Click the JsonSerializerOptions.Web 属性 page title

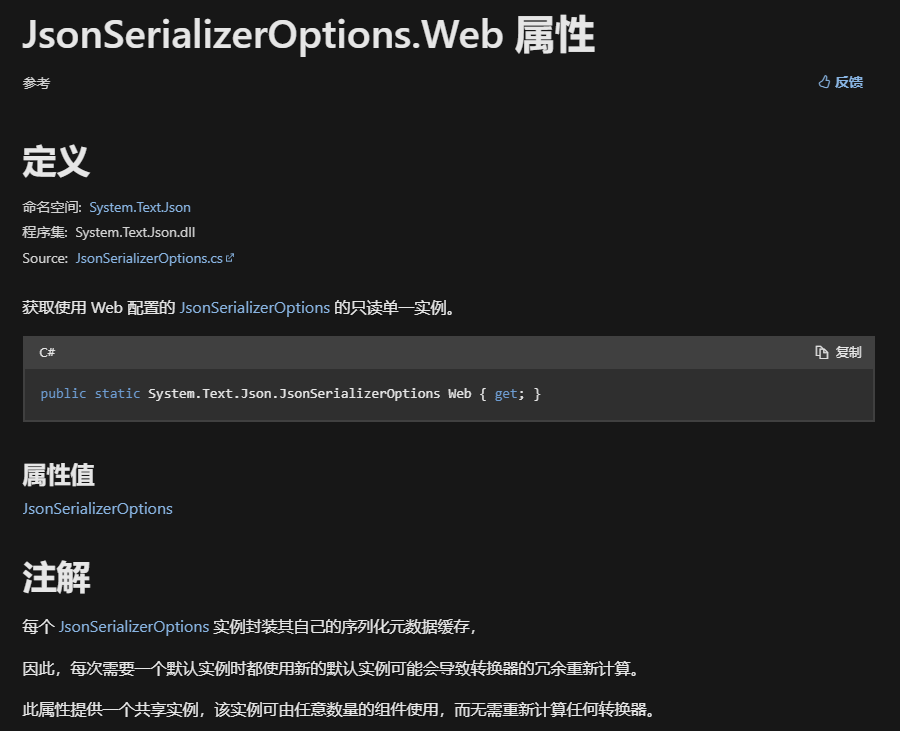308,35
